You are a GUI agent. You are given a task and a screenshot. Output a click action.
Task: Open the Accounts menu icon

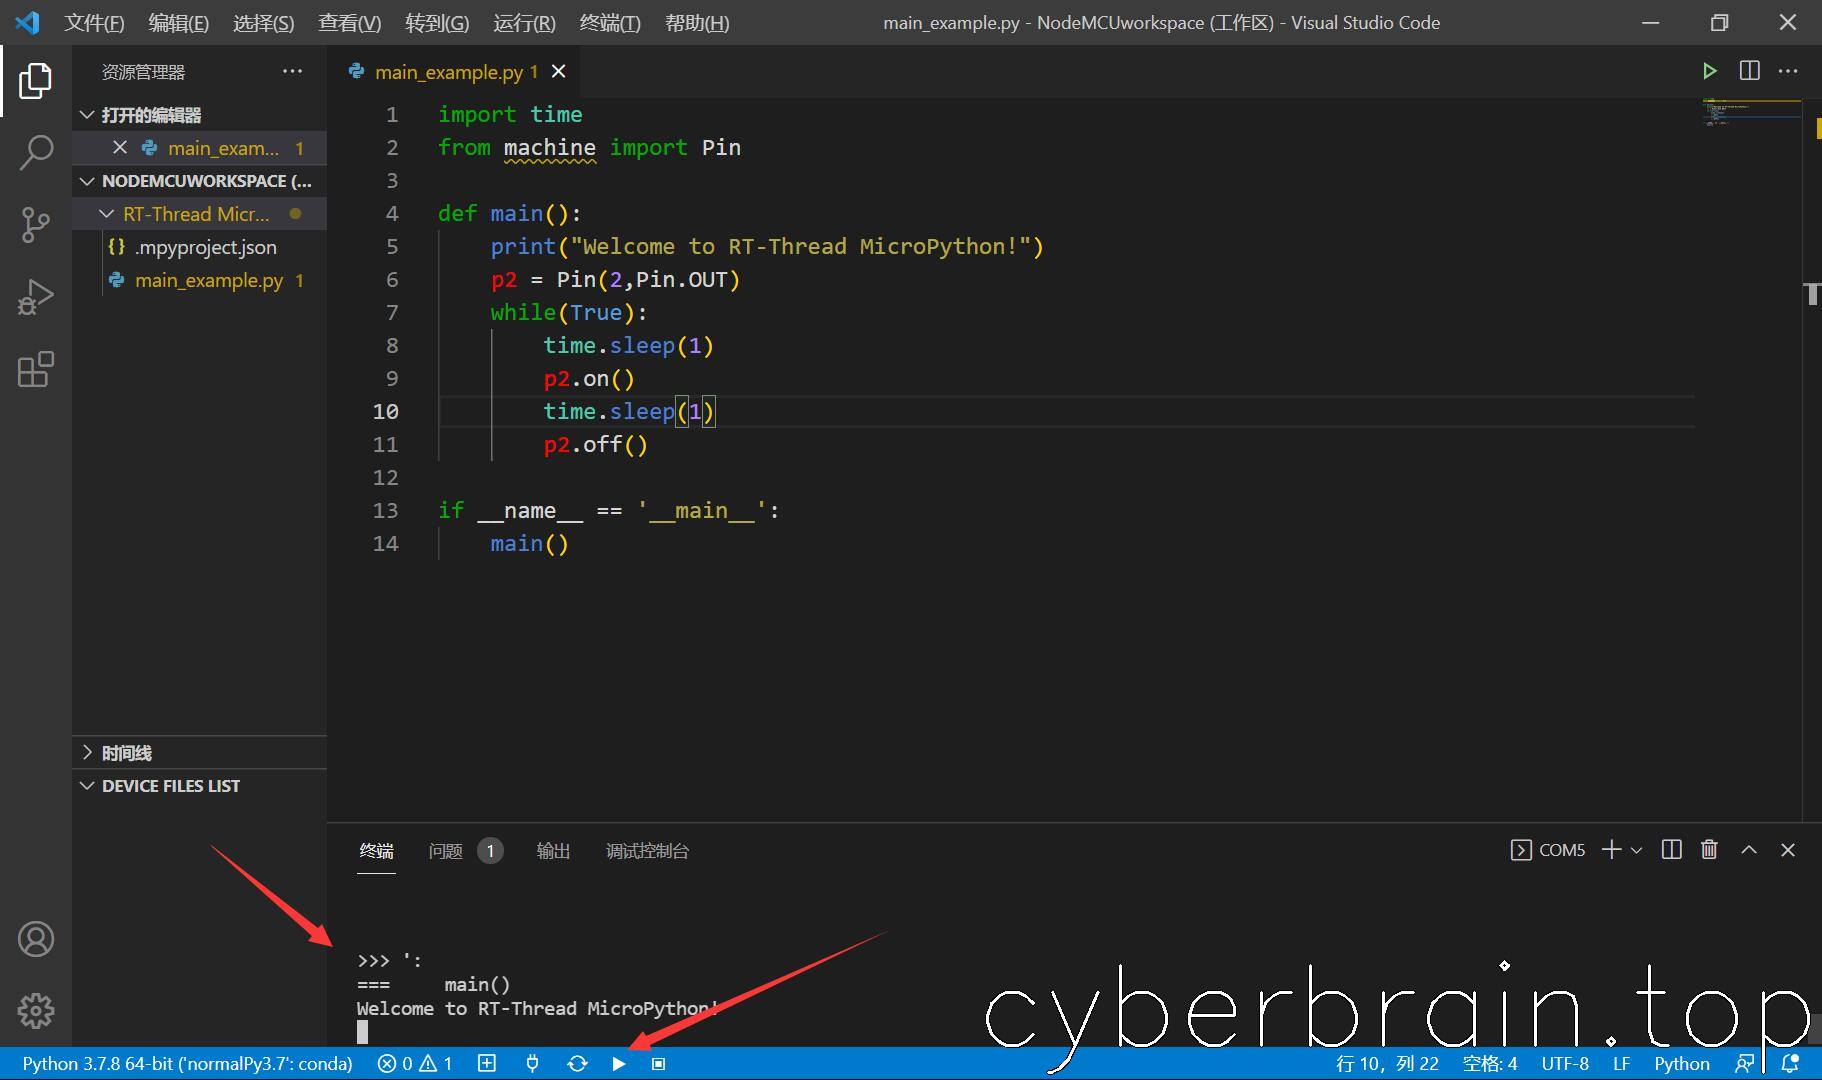36,939
